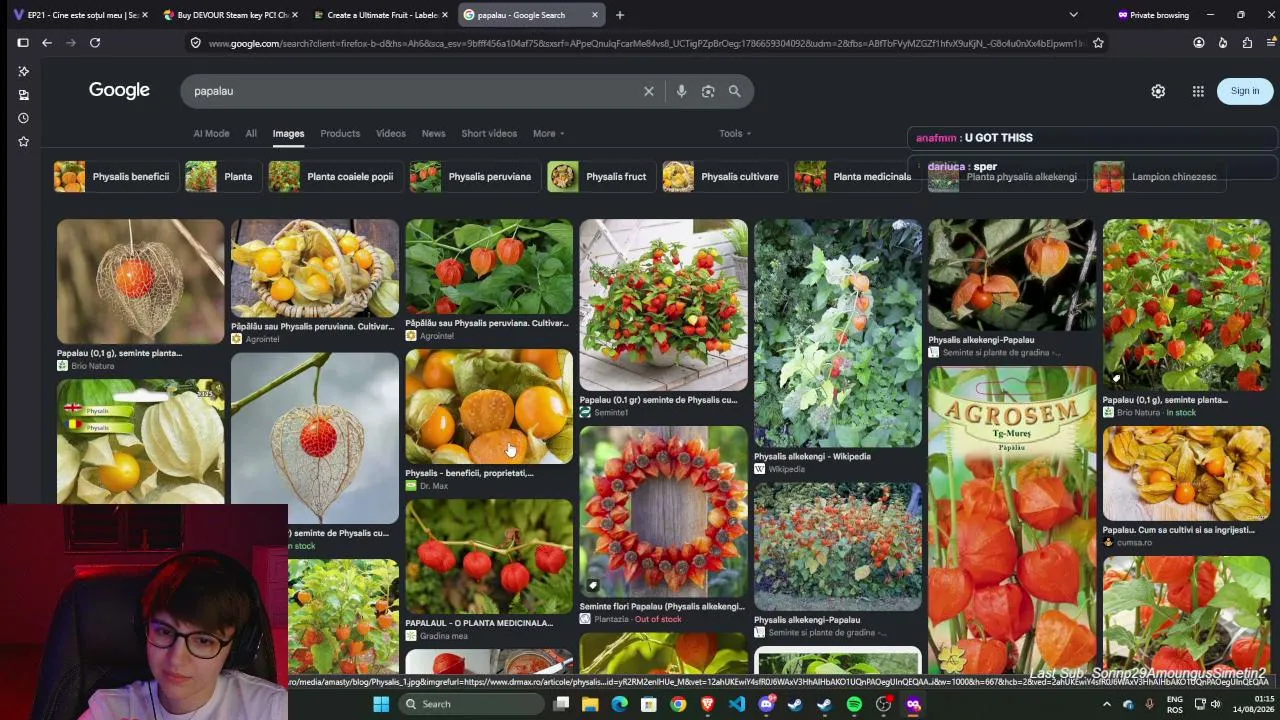Image resolution: width=1280 pixels, height=720 pixels.
Task: Open Spotify from the taskbar
Action: [x=854, y=704]
